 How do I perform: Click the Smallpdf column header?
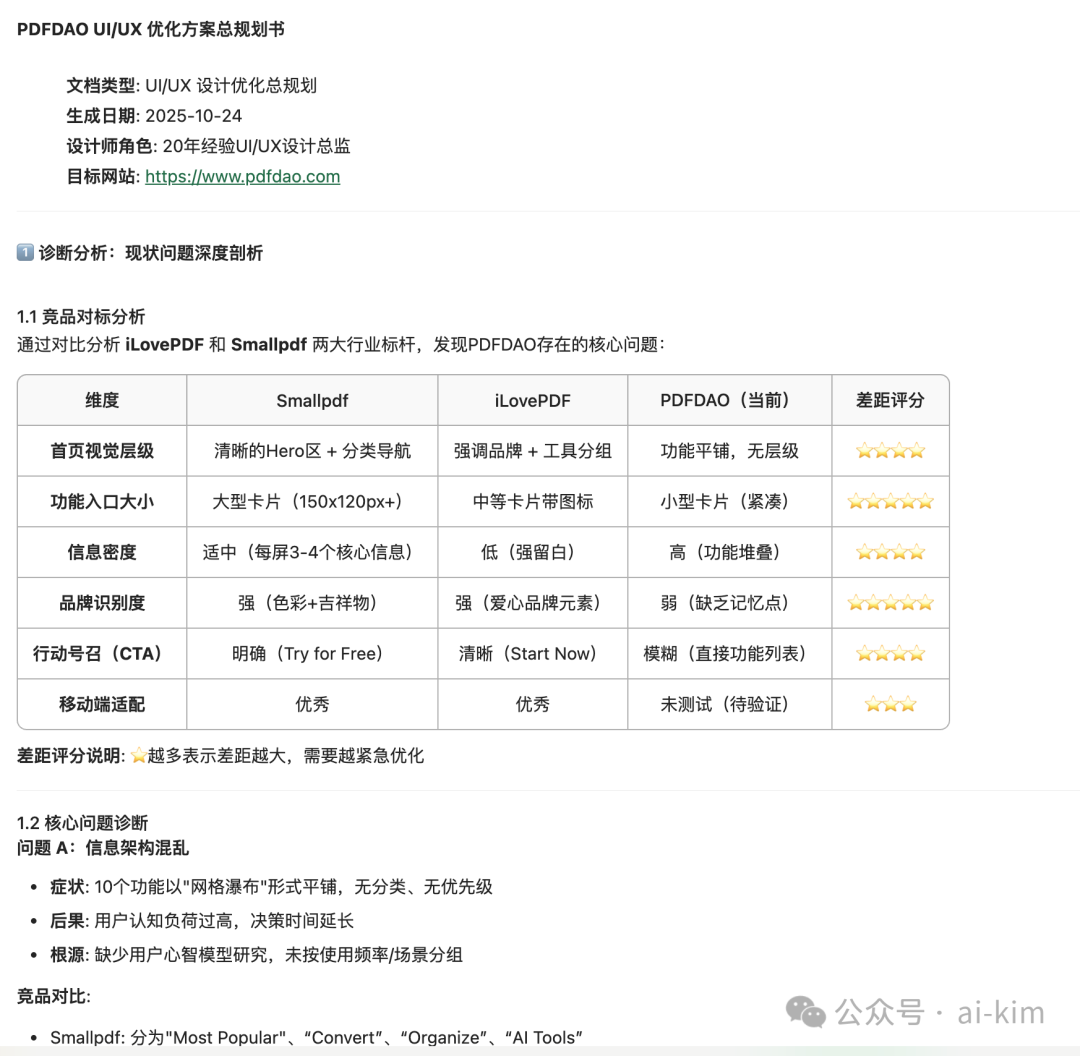pos(311,400)
